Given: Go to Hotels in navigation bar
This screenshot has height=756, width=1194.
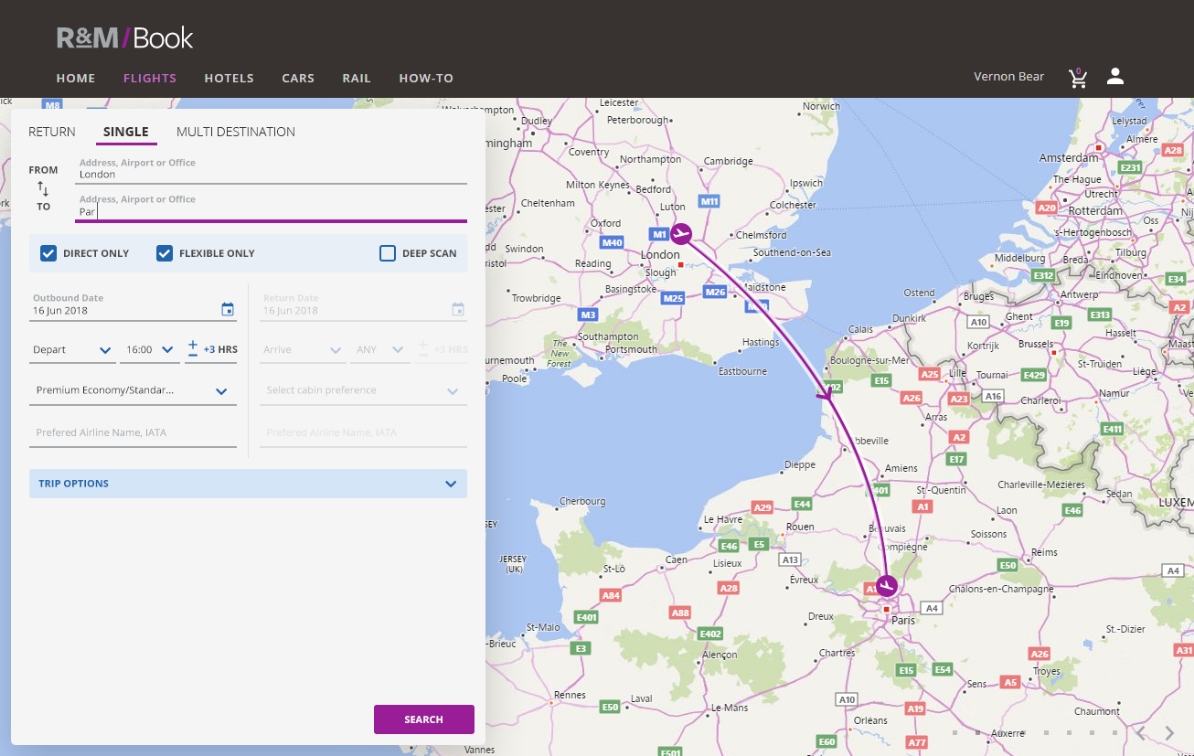Looking at the screenshot, I should [x=229, y=78].
